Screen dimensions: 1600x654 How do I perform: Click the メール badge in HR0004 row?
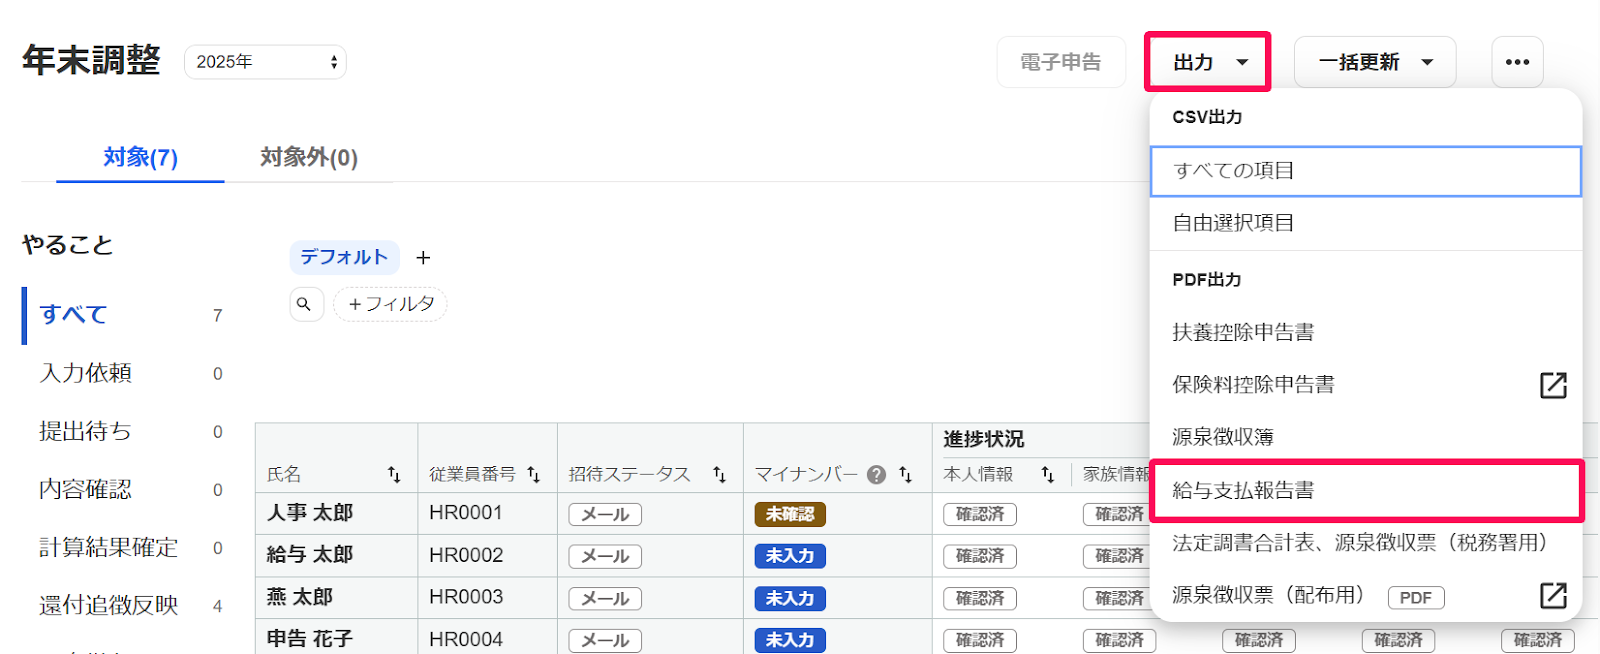(605, 640)
